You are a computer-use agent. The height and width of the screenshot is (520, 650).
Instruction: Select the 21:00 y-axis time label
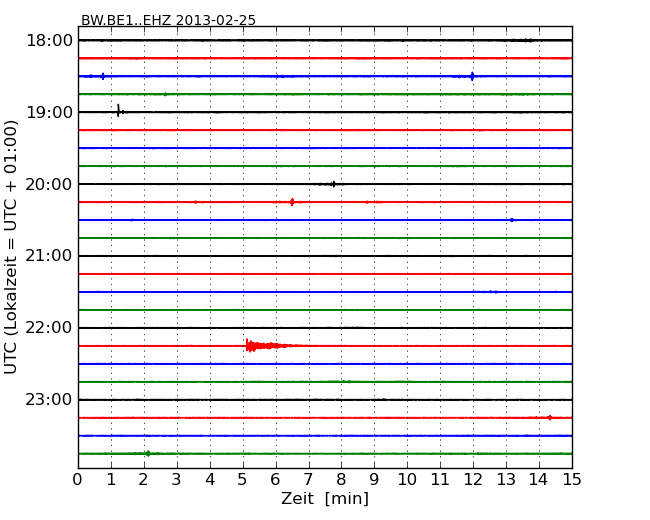(49, 256)
